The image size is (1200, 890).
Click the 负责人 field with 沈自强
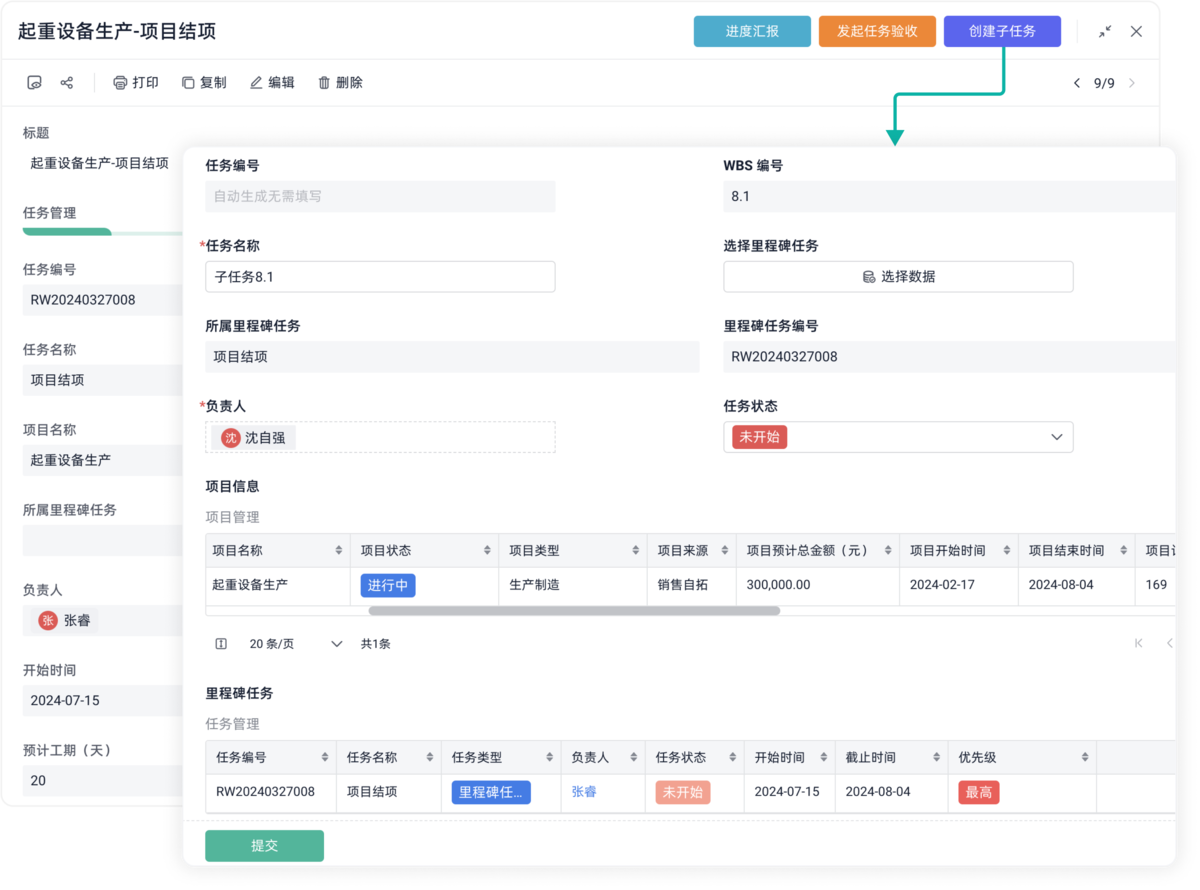point(380,437)
